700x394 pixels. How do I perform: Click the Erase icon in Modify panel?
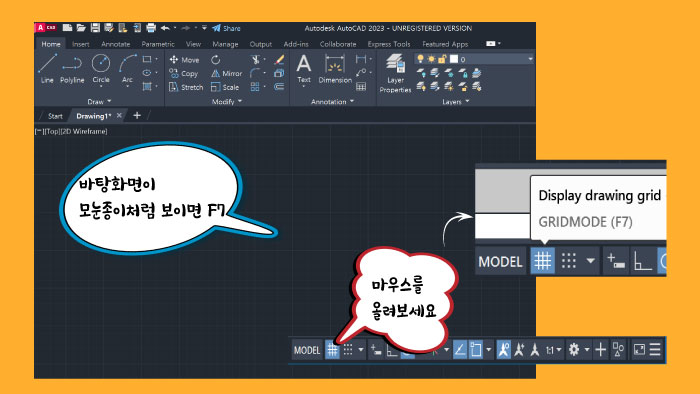point(279,59)
